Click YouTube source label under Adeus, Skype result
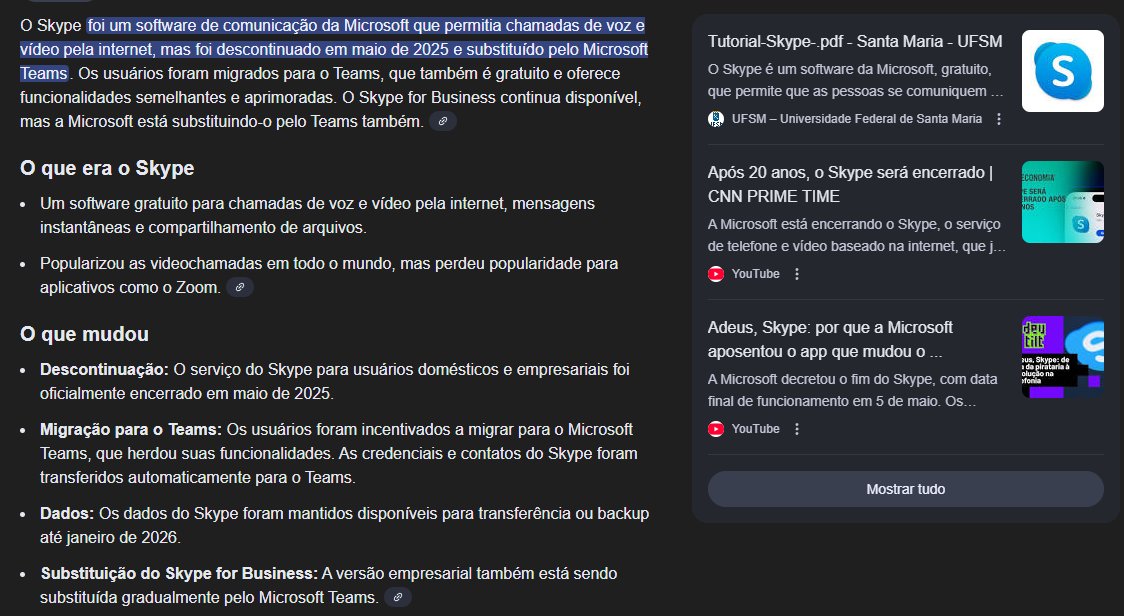This screenshot has height=616, width=1124. coord(756,429)
